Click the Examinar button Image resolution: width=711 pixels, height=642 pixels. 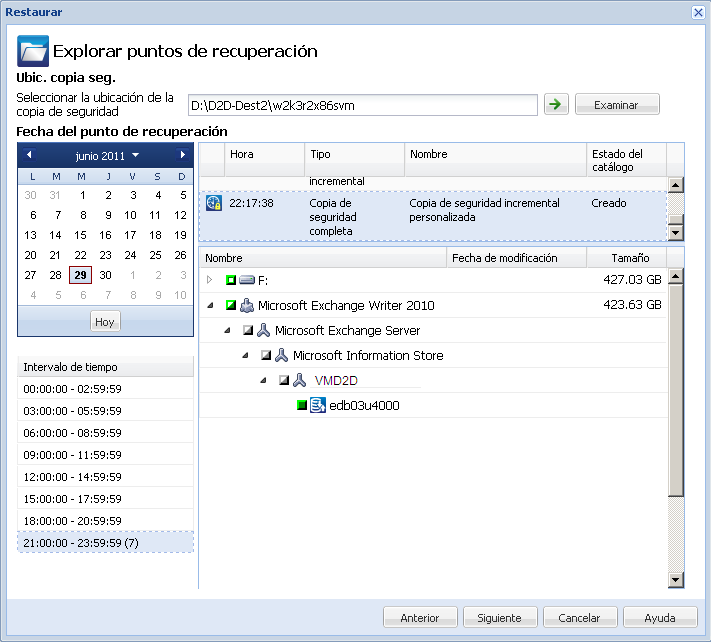coord(616,105)
